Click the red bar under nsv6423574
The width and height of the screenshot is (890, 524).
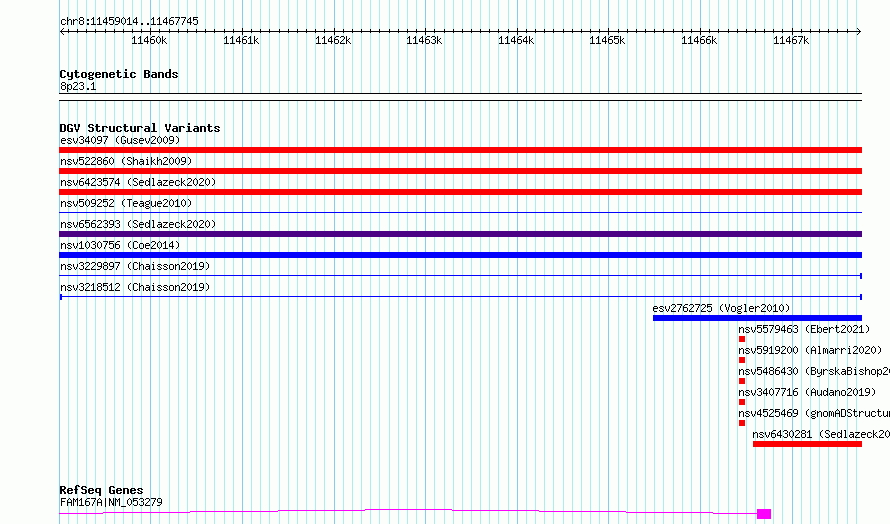(x=460, y=192)
